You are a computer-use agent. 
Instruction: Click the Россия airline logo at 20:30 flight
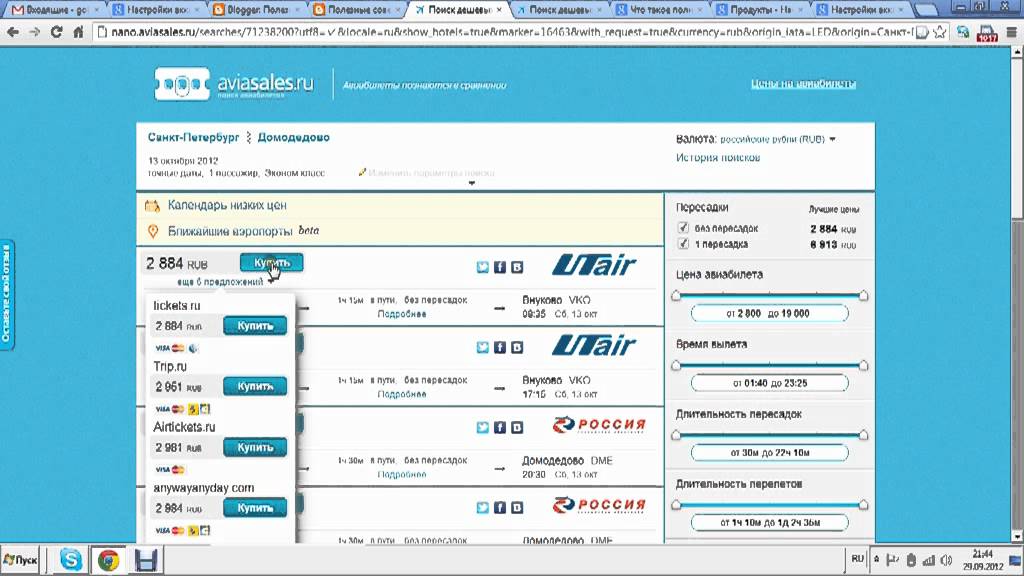click(x=599, y=426)
